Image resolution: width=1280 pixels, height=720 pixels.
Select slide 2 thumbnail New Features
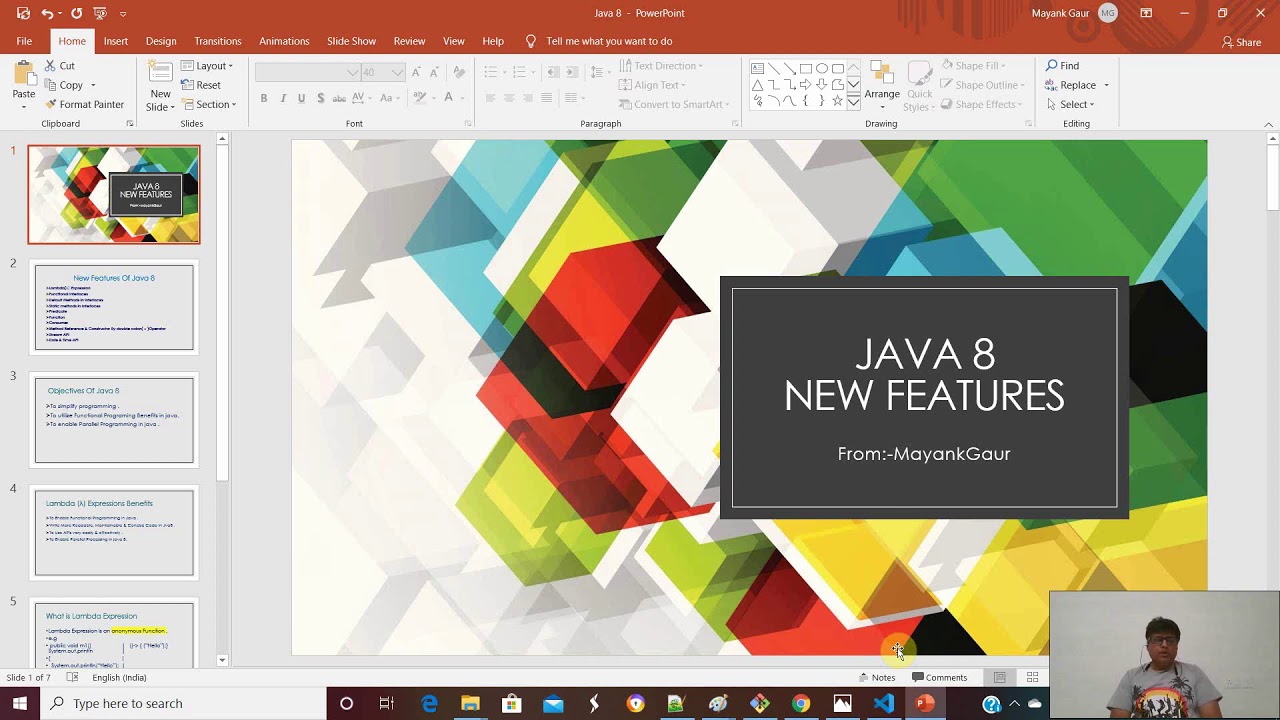point(114,307)
